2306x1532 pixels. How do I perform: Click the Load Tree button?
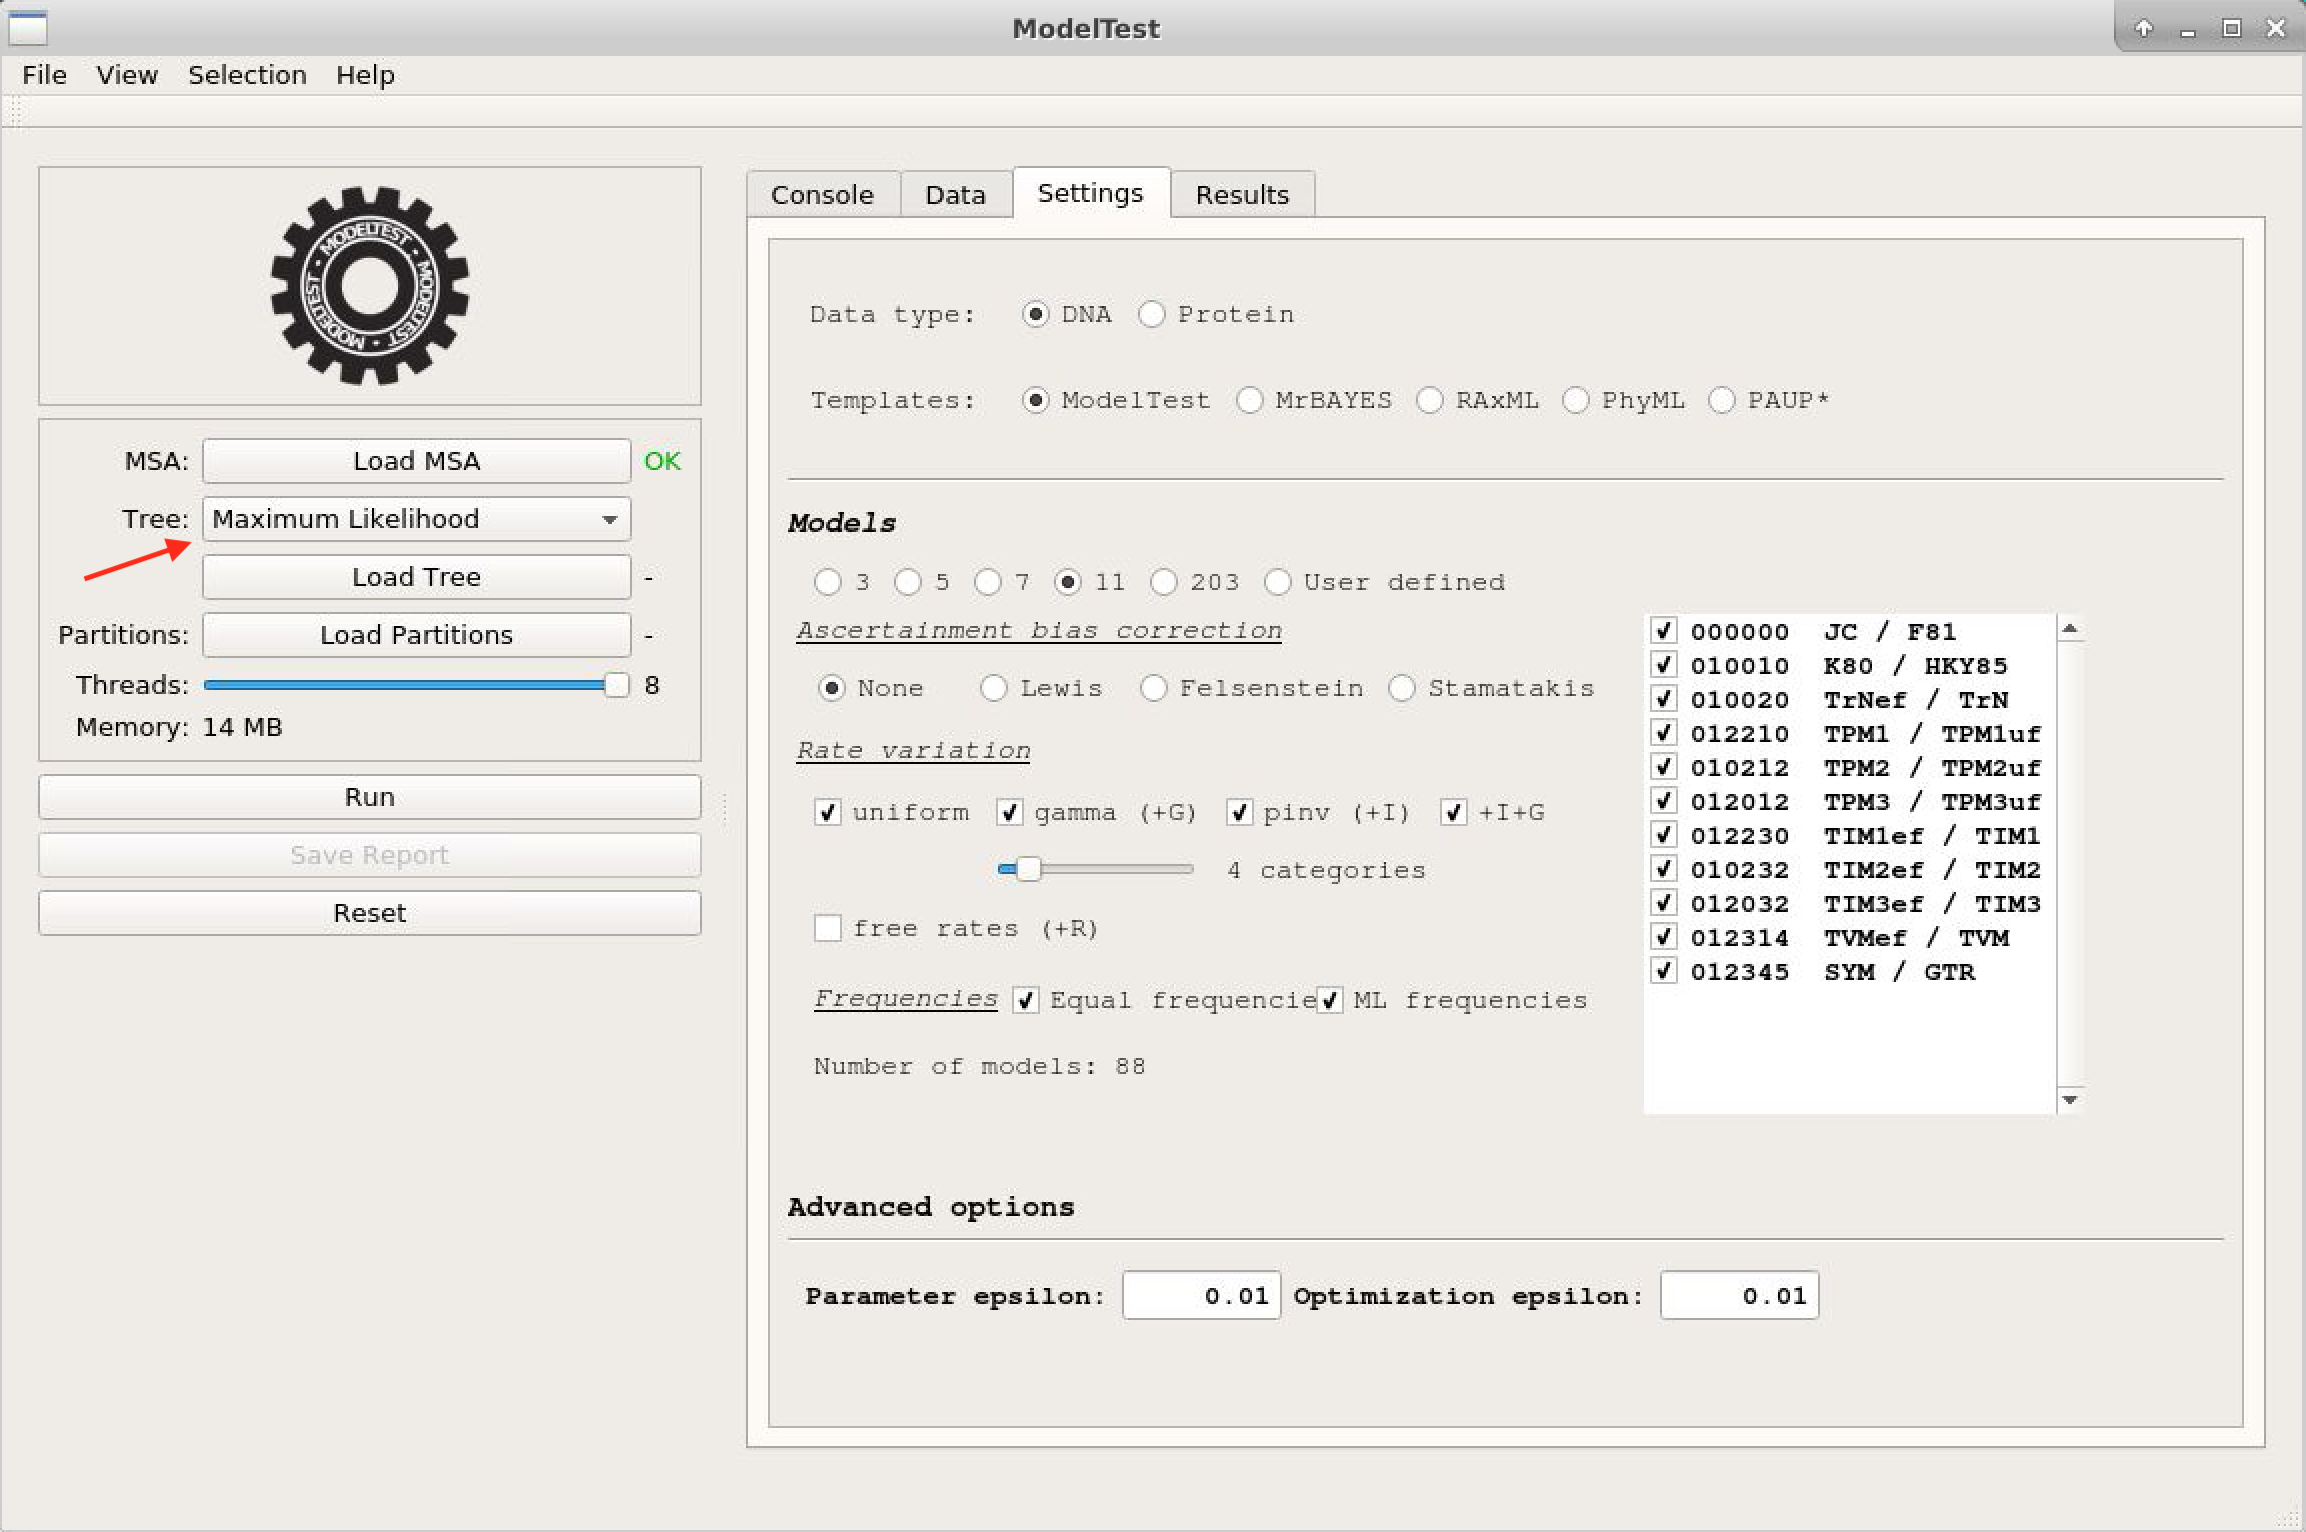pyautogui.click(x=416, y=577)
